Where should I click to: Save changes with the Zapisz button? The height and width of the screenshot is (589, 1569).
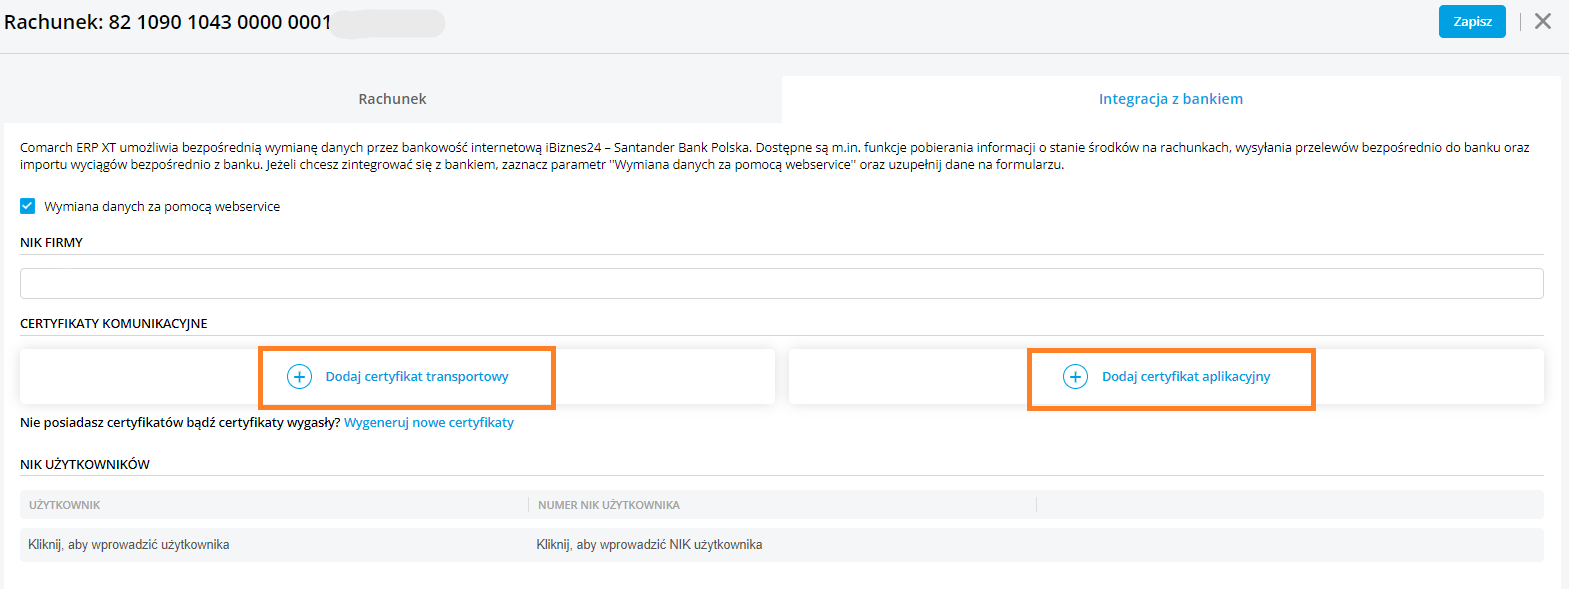pos(1472,21)
